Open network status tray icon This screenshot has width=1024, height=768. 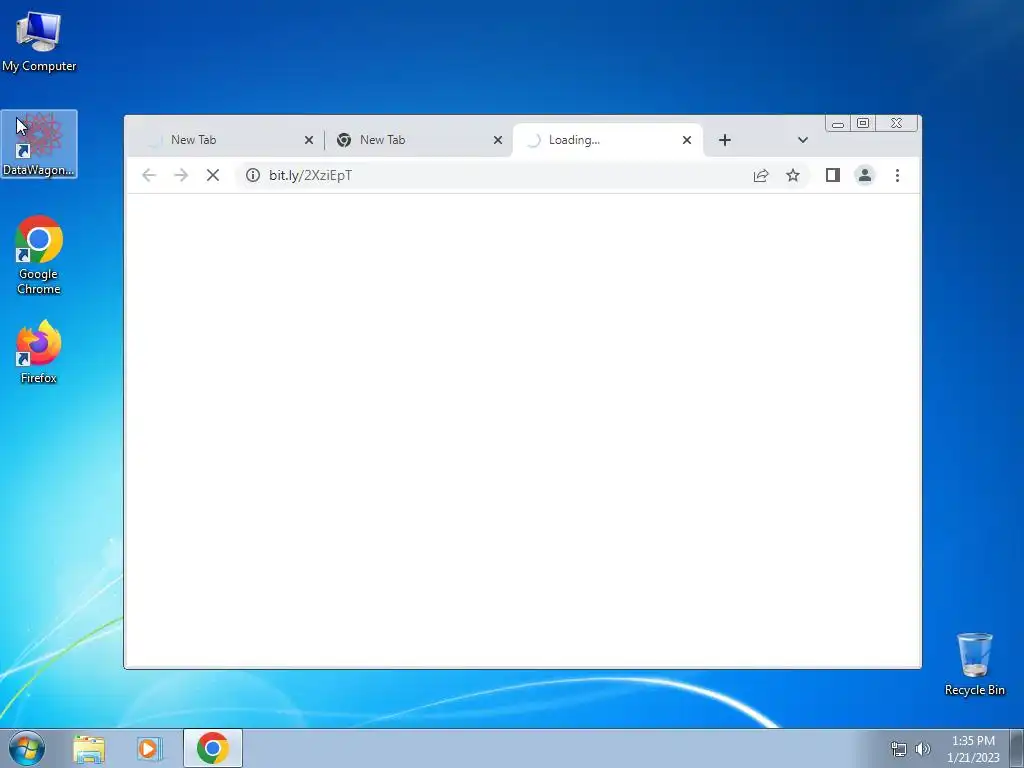click(x=899, y=749)
